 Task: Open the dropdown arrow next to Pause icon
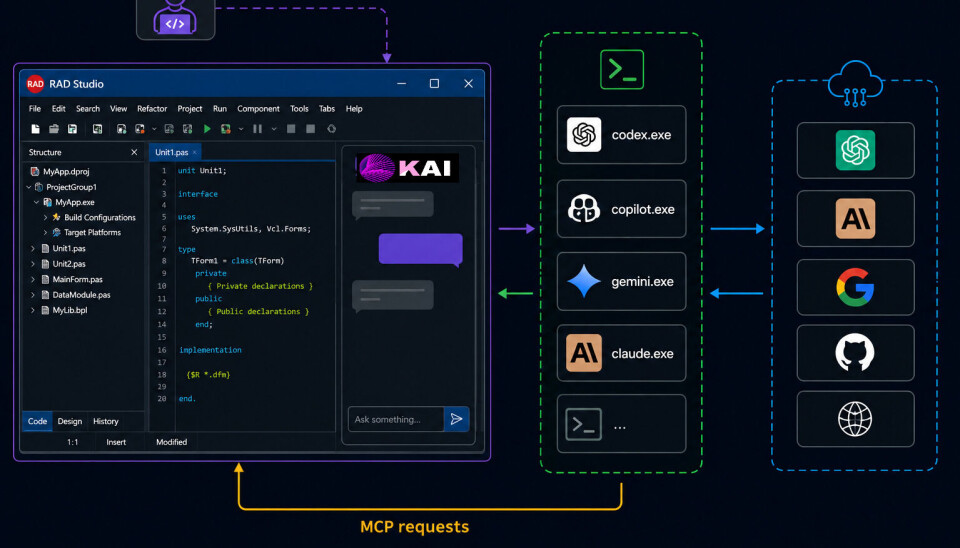pos(274,129)
